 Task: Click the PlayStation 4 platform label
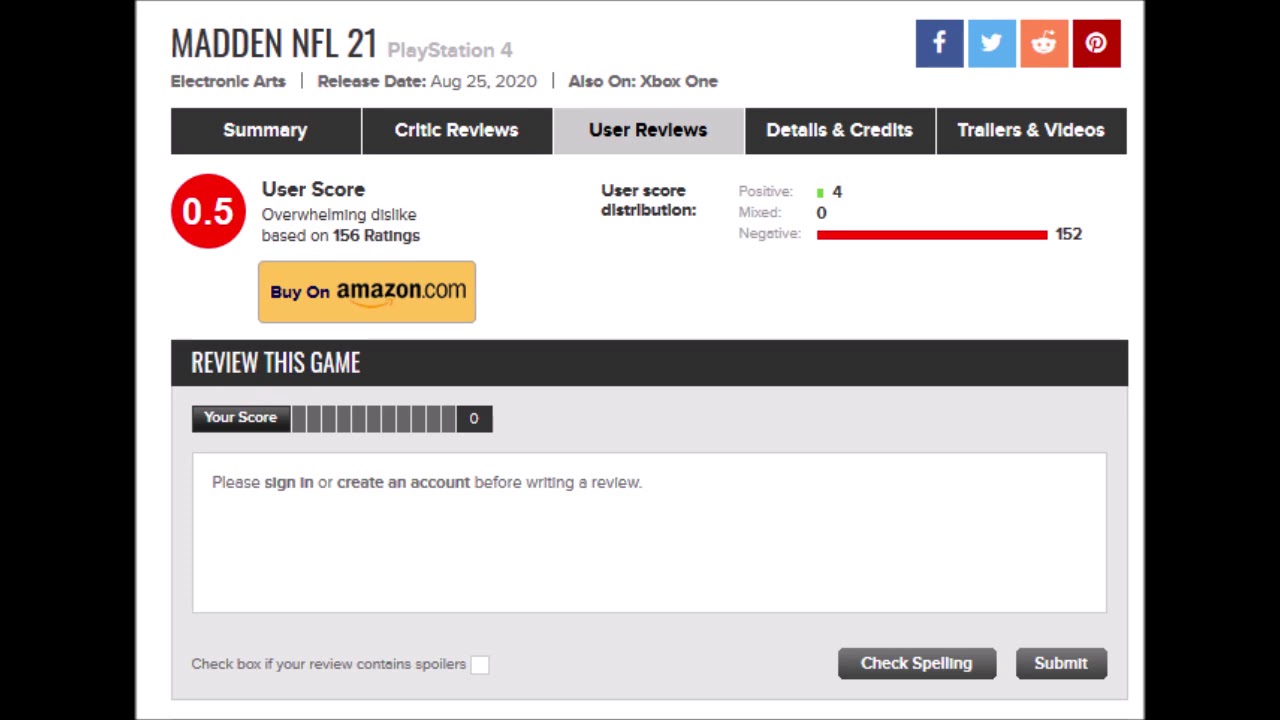coord(450,50)
